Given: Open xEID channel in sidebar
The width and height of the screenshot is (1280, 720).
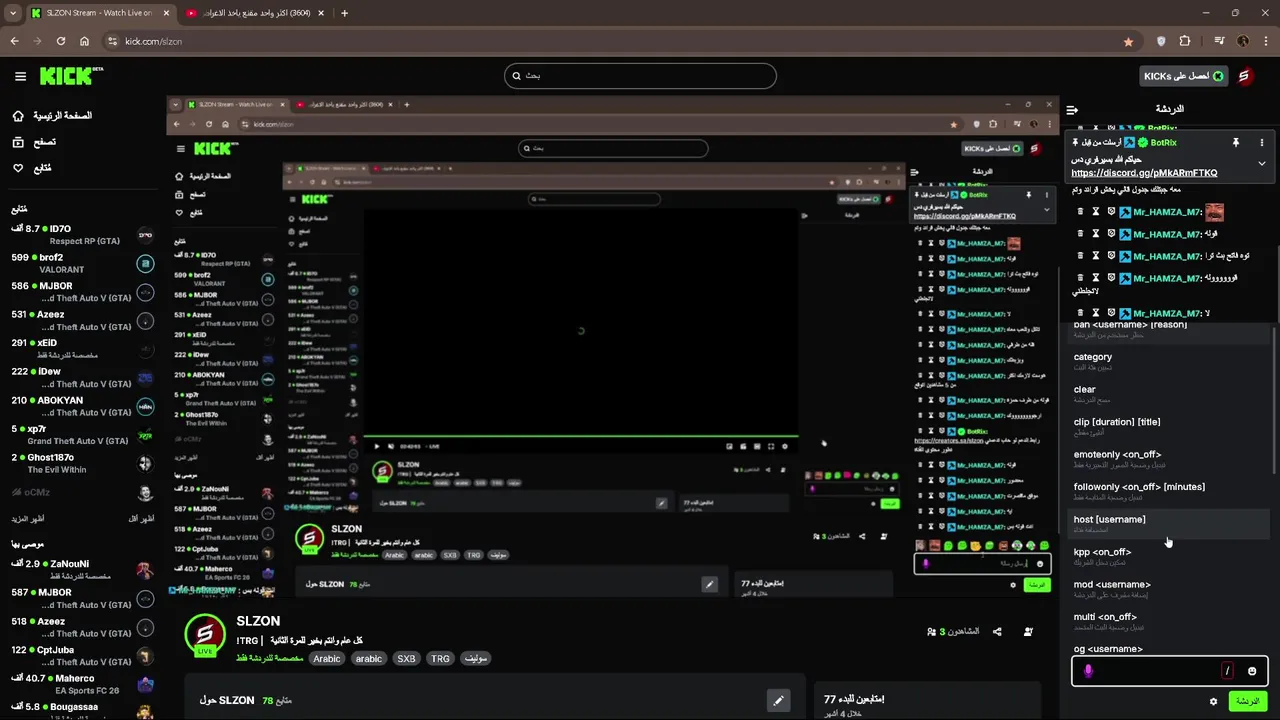Looking at the screenshot, I should 82,349.
